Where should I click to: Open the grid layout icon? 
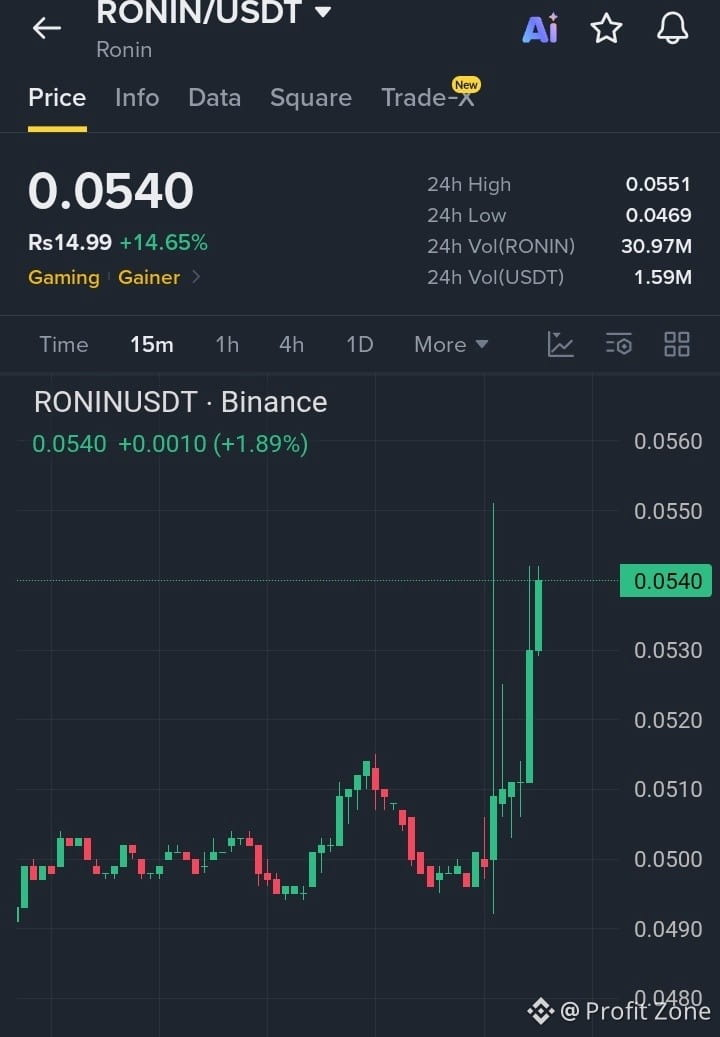tap(676, 345)
